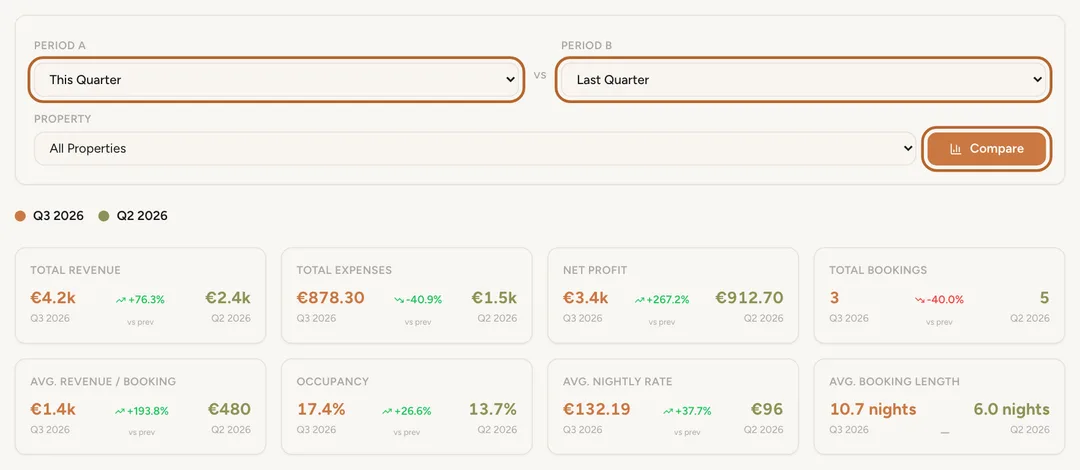Image resolution: width=1080 pixels, height=470 pixels.
Task: Click the 6.0 nights value
Action: click(x=1012, y=409)
